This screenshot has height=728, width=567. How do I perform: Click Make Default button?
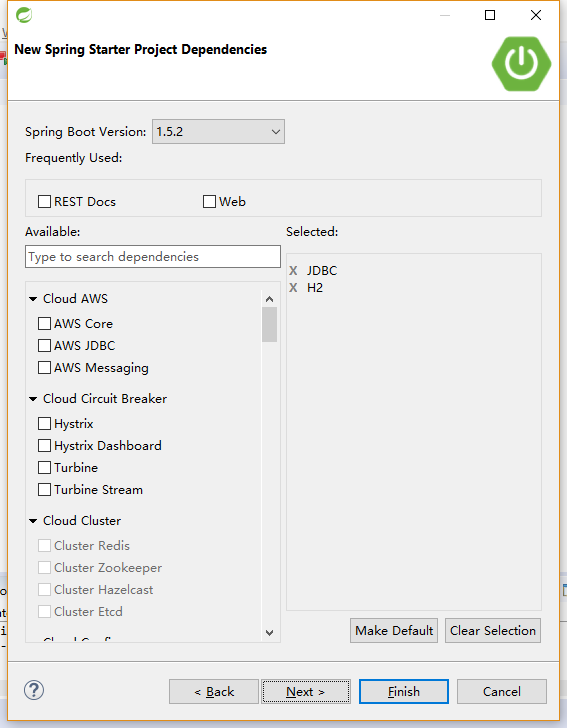[x=394, y=630]
